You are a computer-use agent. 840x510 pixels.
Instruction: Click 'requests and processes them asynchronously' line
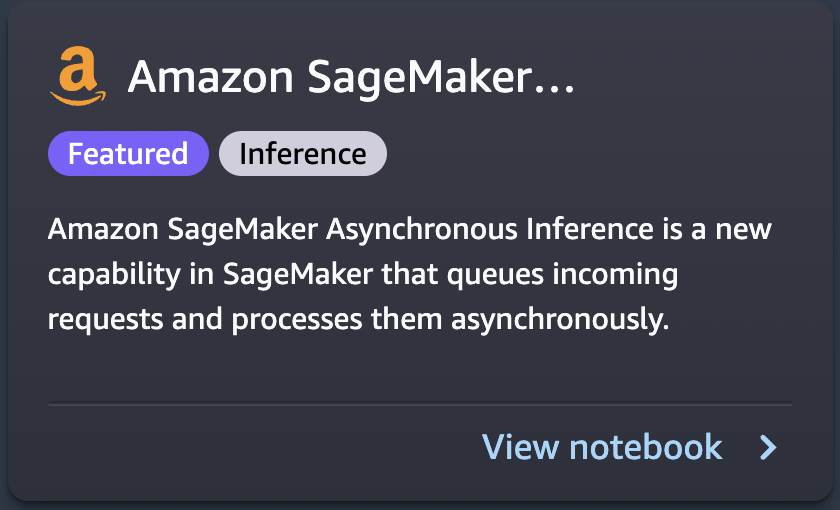pos(358,319)
